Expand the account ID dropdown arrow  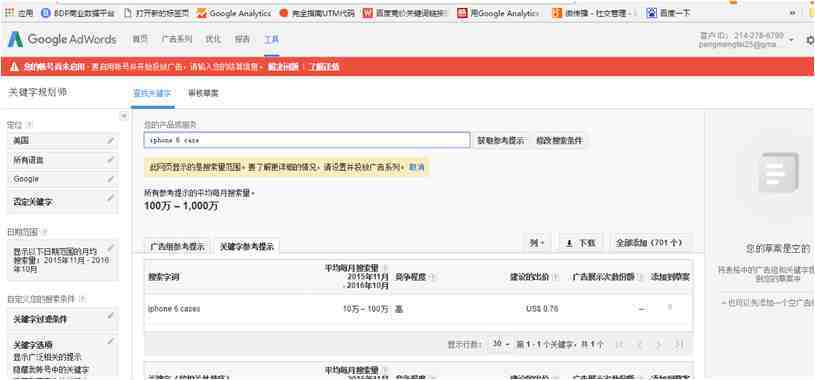click(792, 40)
